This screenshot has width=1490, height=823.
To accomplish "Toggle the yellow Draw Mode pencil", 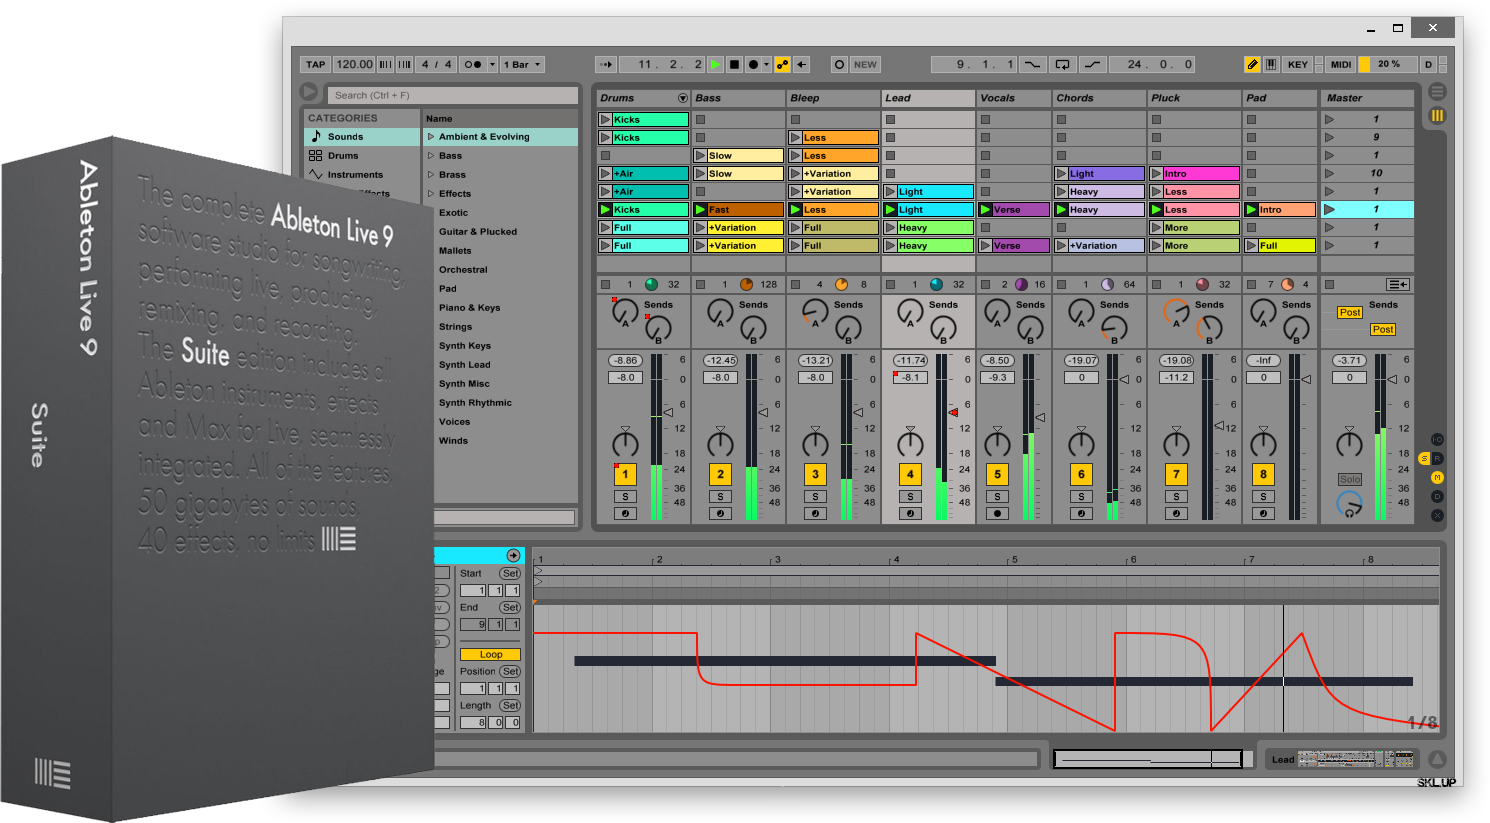I will coord(1252,64).
